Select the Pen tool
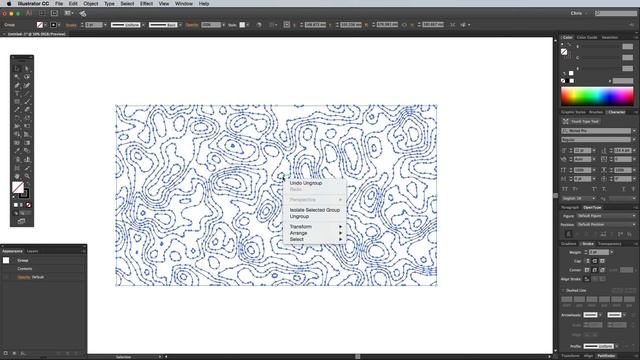The height and width of the screenshot is (360, 640). tap(17, 85)
